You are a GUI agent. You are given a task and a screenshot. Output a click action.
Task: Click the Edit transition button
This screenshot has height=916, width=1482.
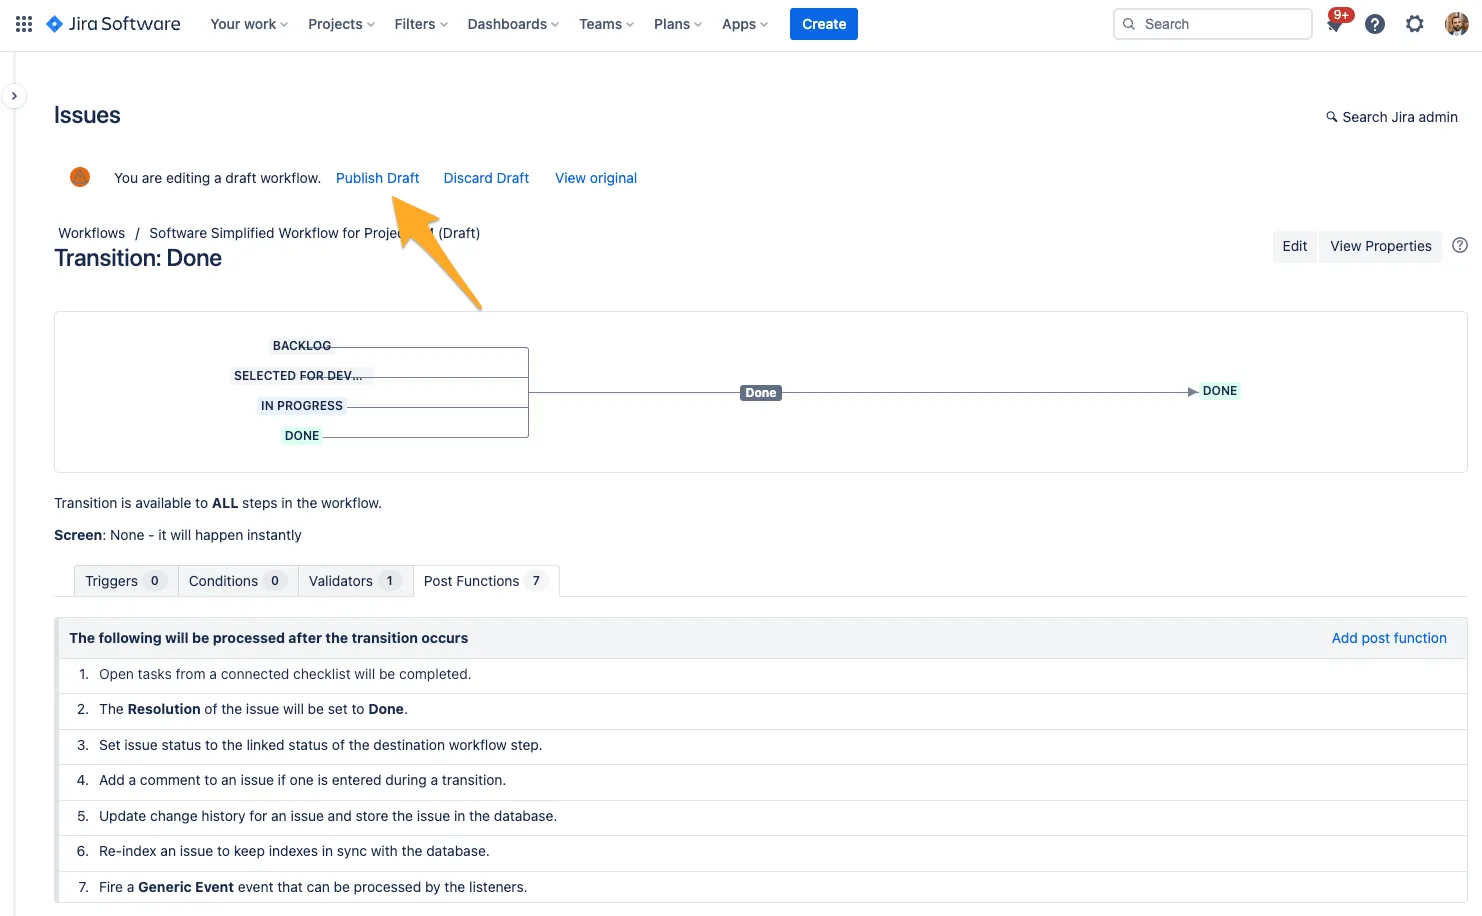click(1295, 246)
